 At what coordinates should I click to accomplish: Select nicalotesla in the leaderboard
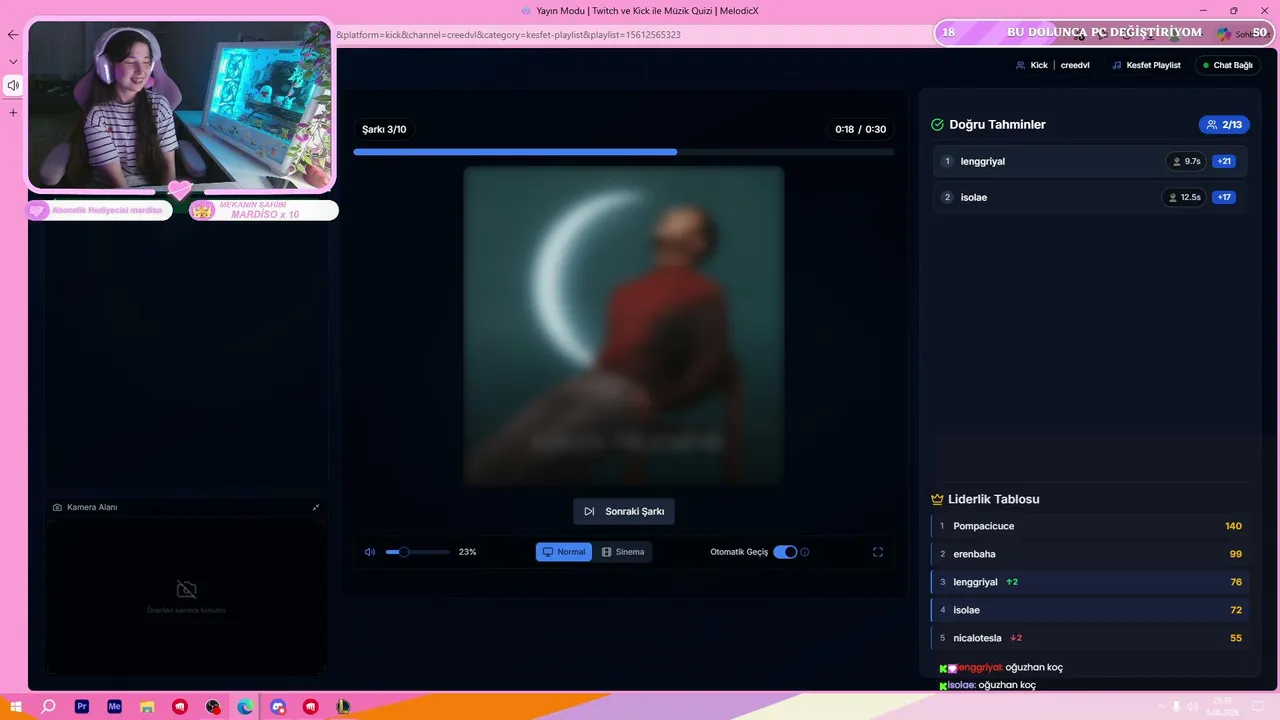pyautogui.click(x=1090, y=638)
